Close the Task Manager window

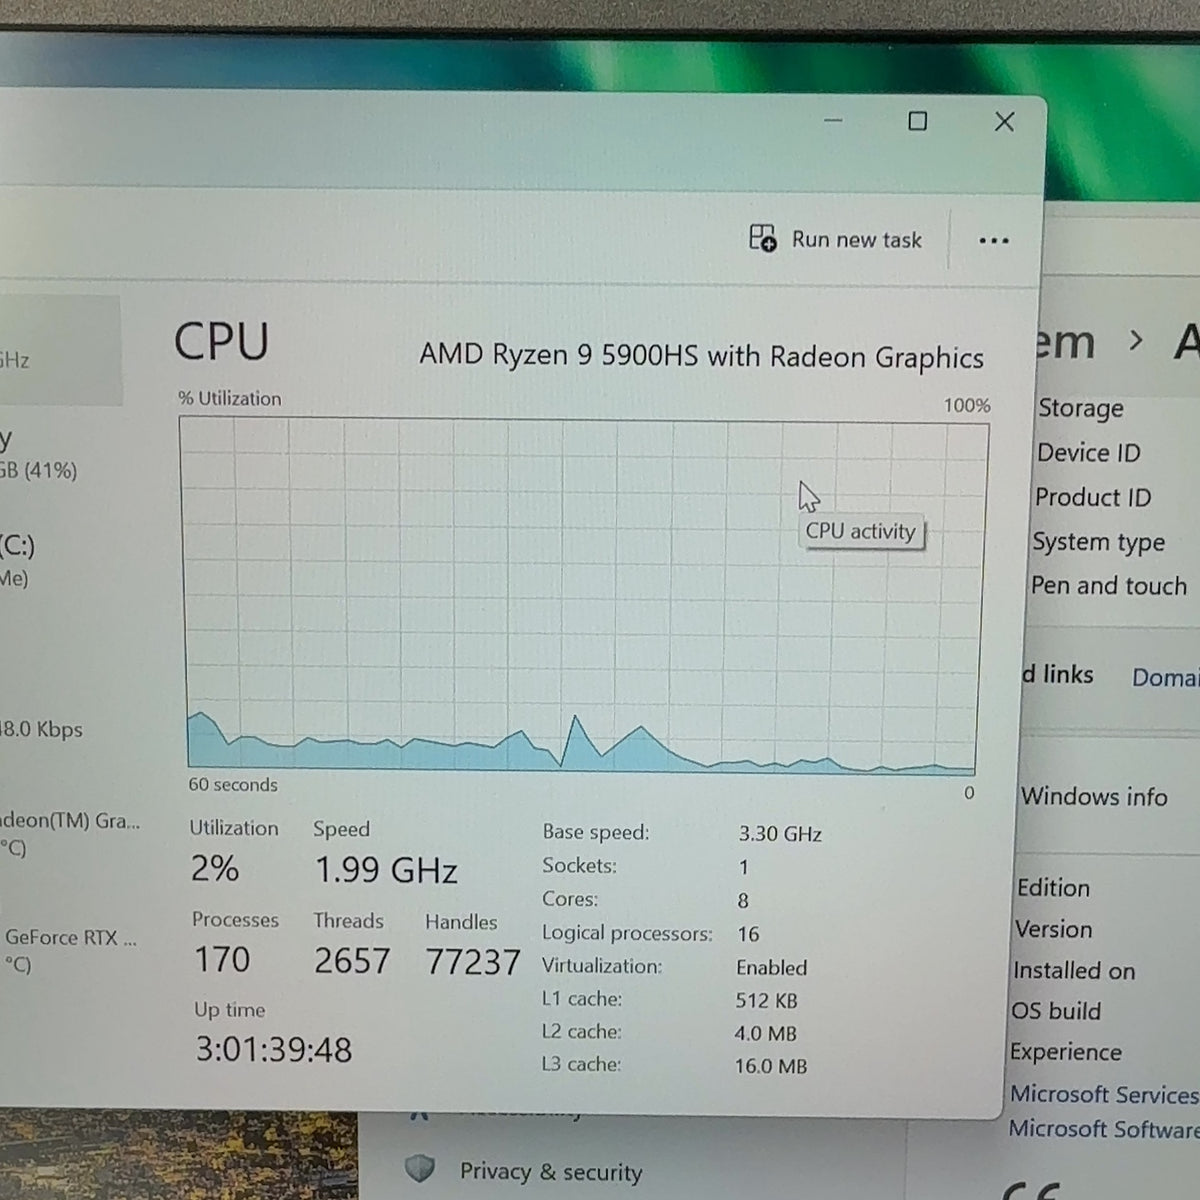(1004, 122)
